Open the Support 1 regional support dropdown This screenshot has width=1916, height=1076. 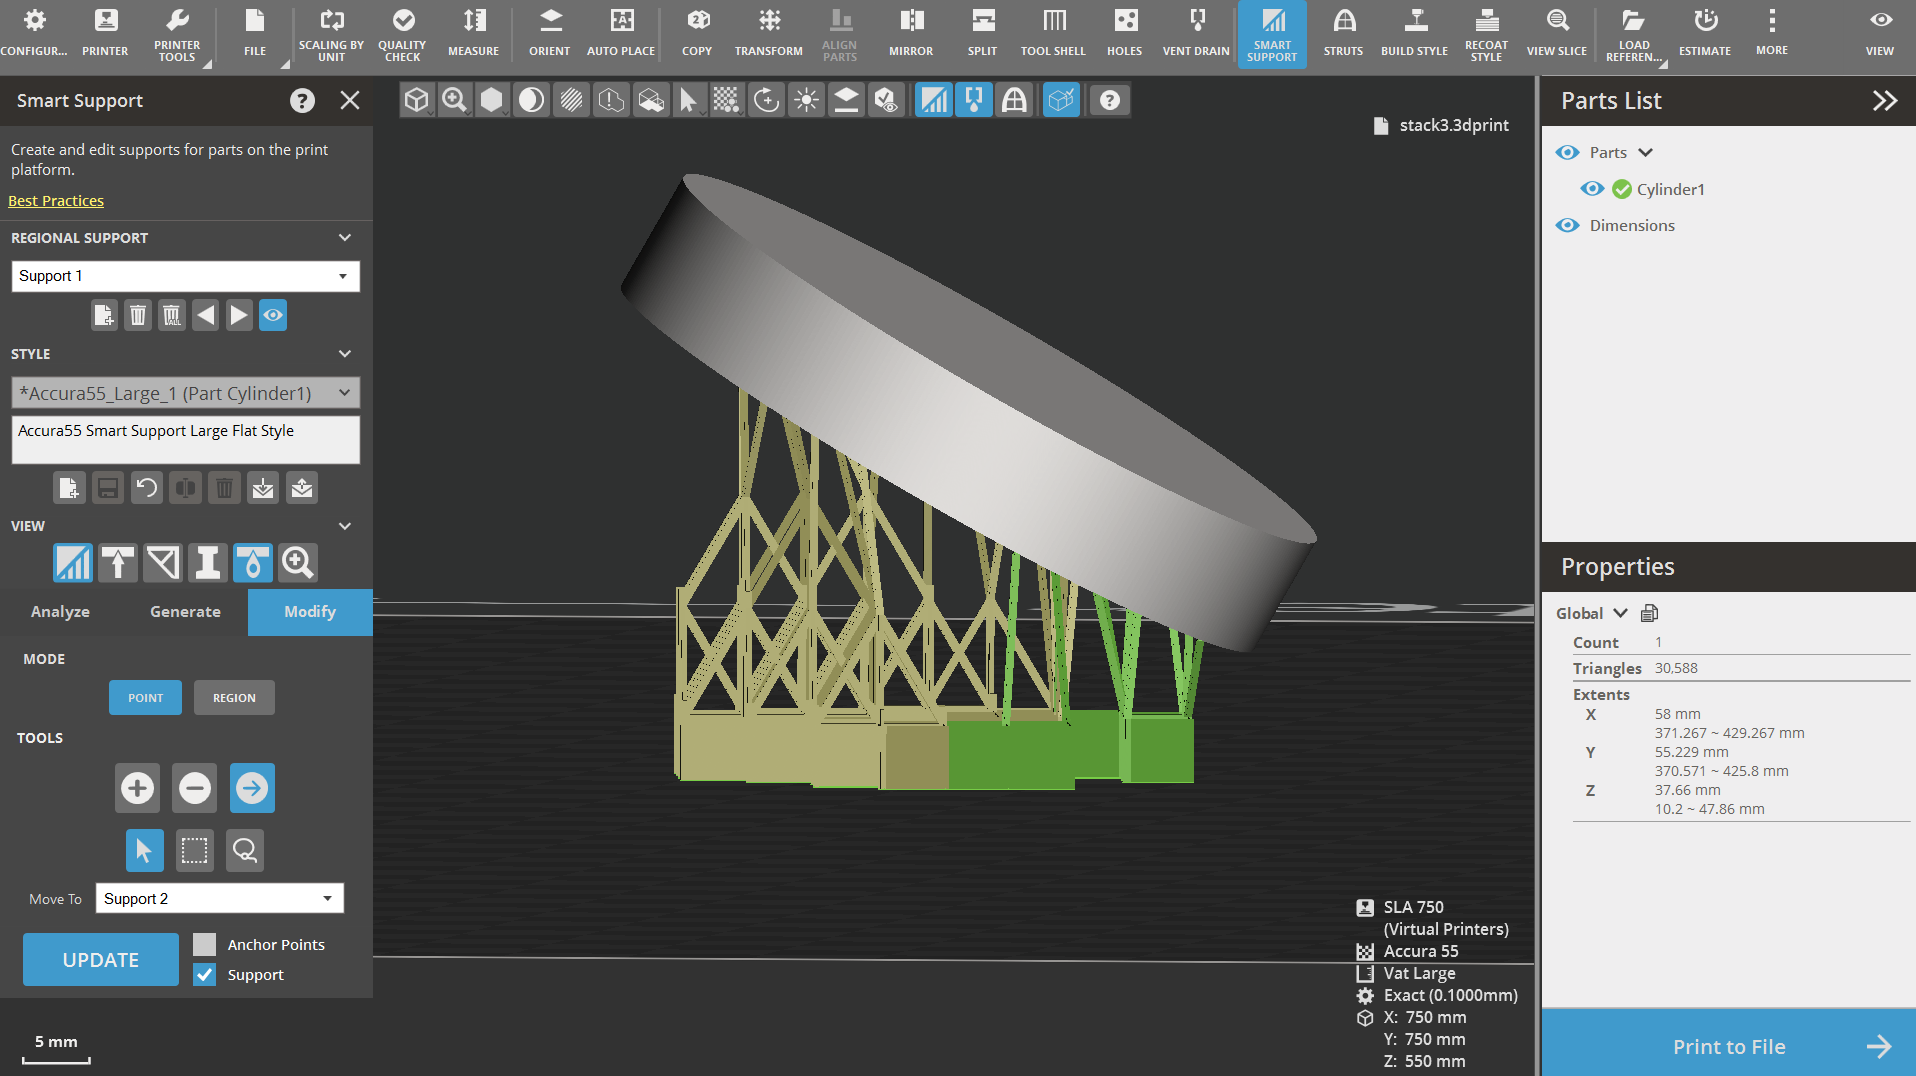click(186, 276)
